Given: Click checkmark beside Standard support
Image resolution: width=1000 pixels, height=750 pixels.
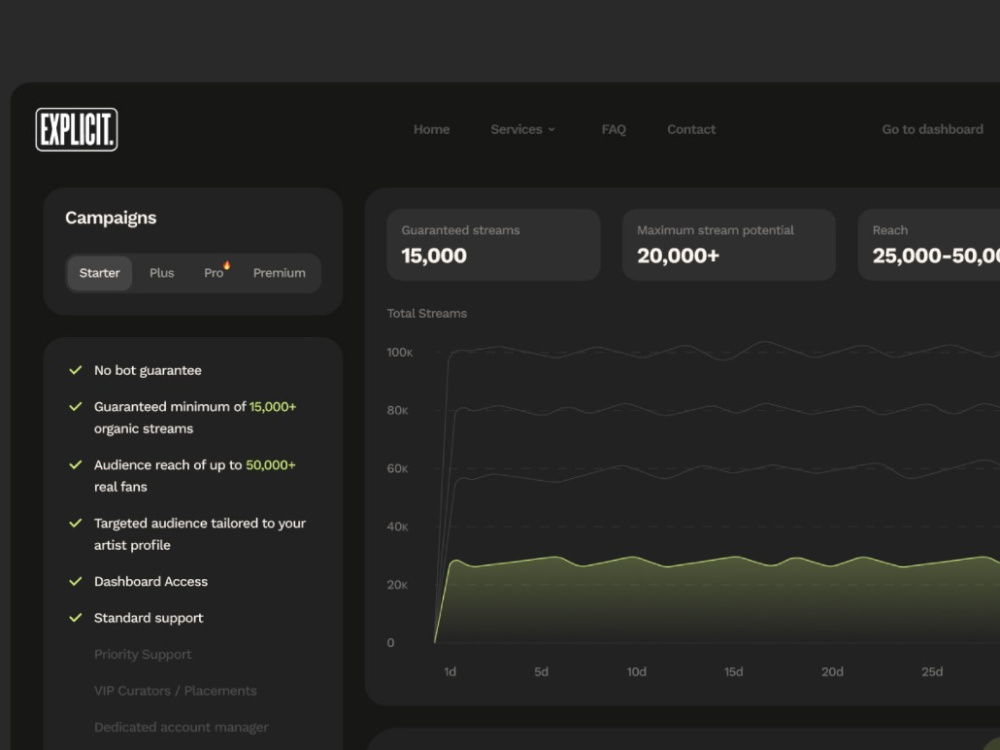Looking at the screenshot, I should (x=75, y=617).
